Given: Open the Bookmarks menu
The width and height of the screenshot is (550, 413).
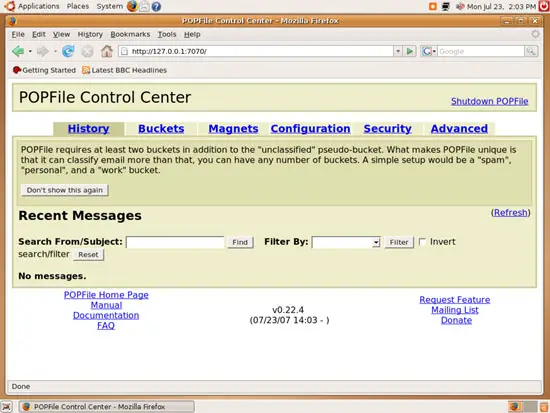Looking at the screenshot, I should click(130, 34).
